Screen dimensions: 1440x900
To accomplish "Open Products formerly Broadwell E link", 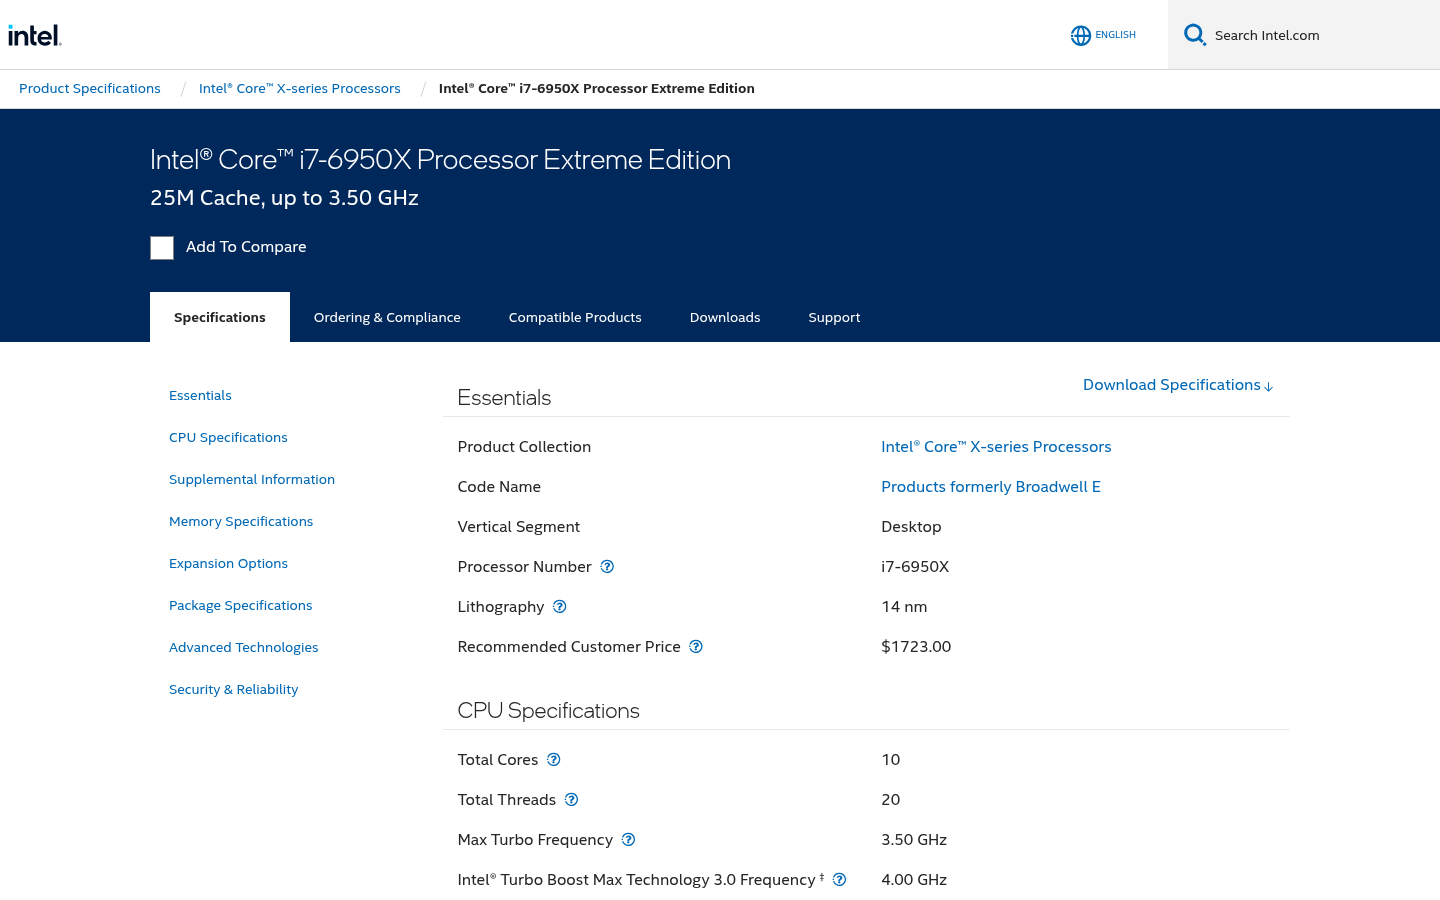I will click(x=991, y=487).
